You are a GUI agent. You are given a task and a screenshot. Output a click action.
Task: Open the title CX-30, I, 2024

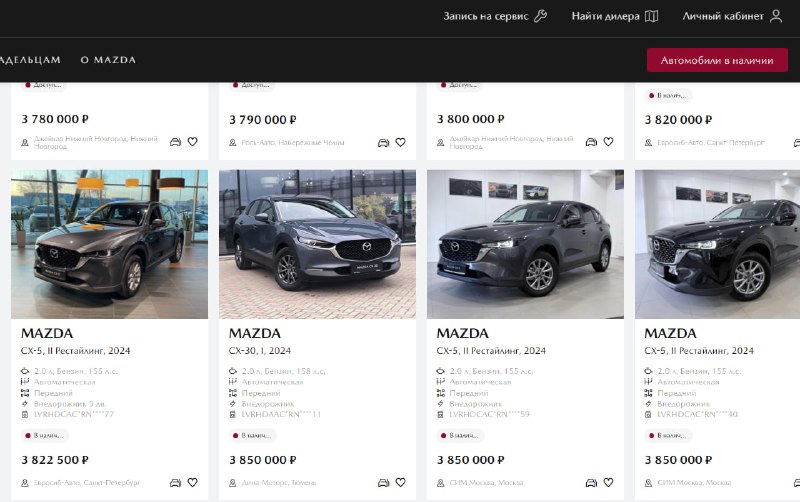pyautogui.click(x=260, y=350)
